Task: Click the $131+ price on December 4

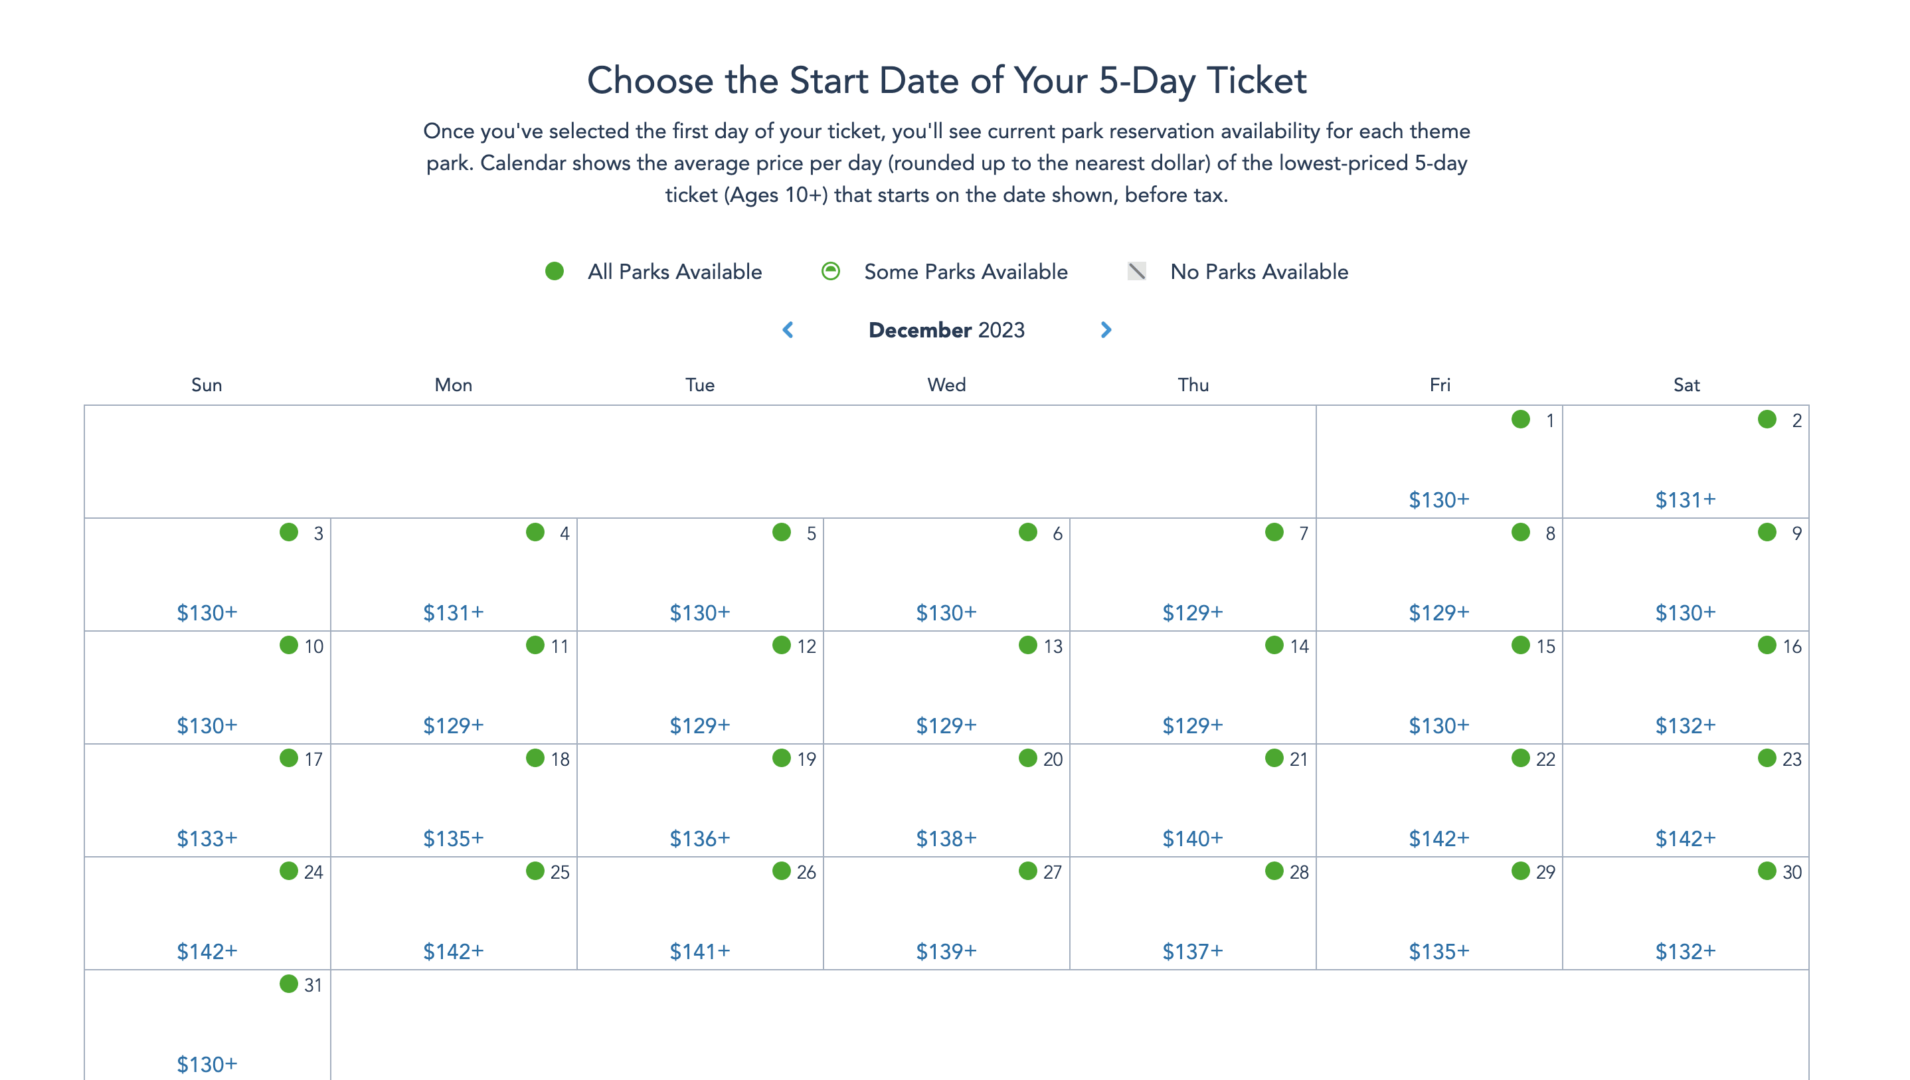Action: [x=453, y=613]
